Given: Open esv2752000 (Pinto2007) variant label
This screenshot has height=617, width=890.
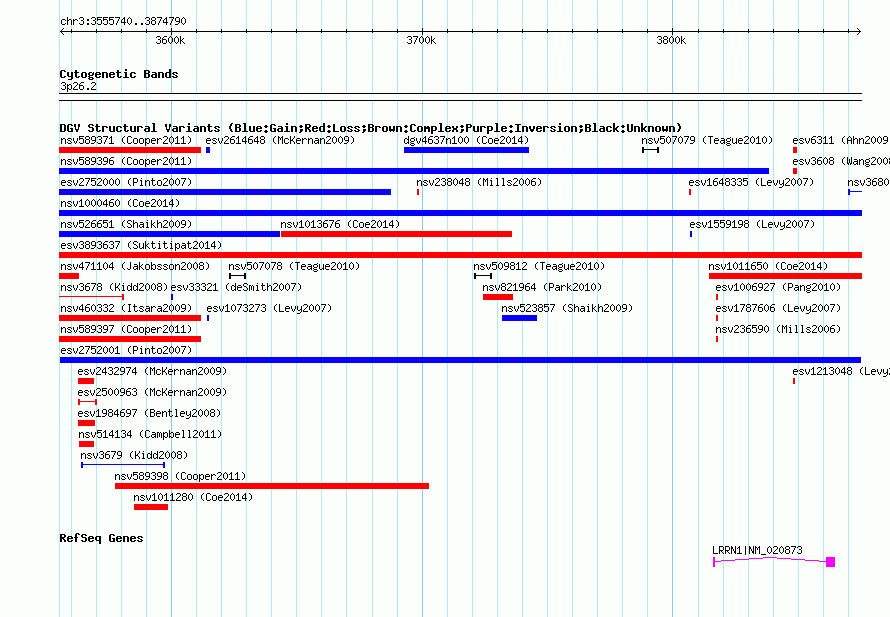Looking at the screenshot, I should 126,182.
